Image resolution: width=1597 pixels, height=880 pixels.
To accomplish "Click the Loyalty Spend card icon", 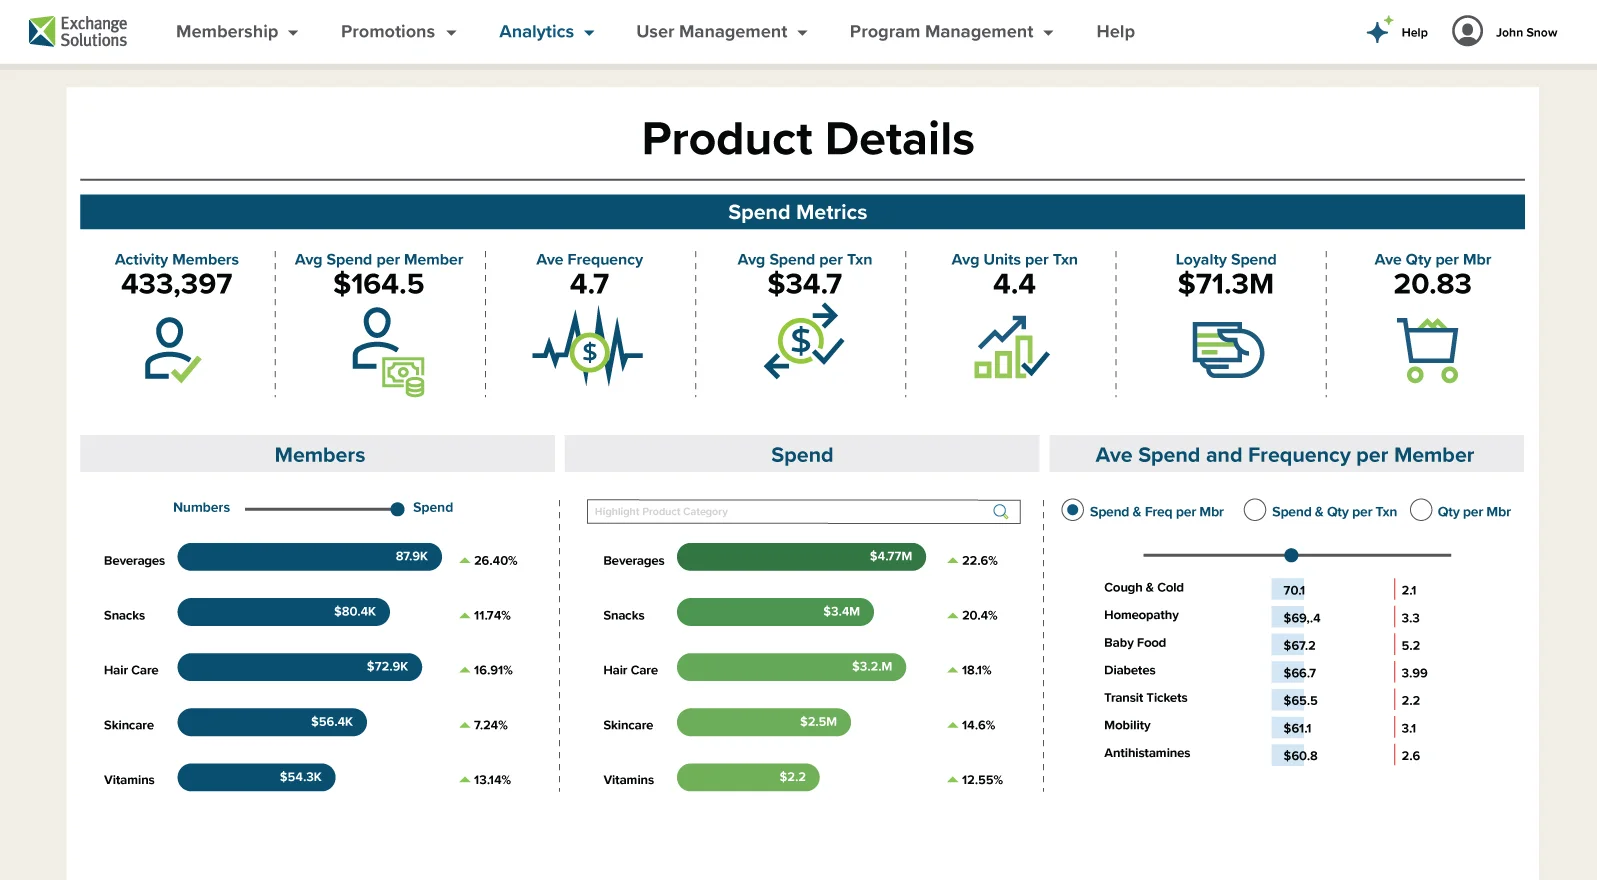I will point(1227,349).
